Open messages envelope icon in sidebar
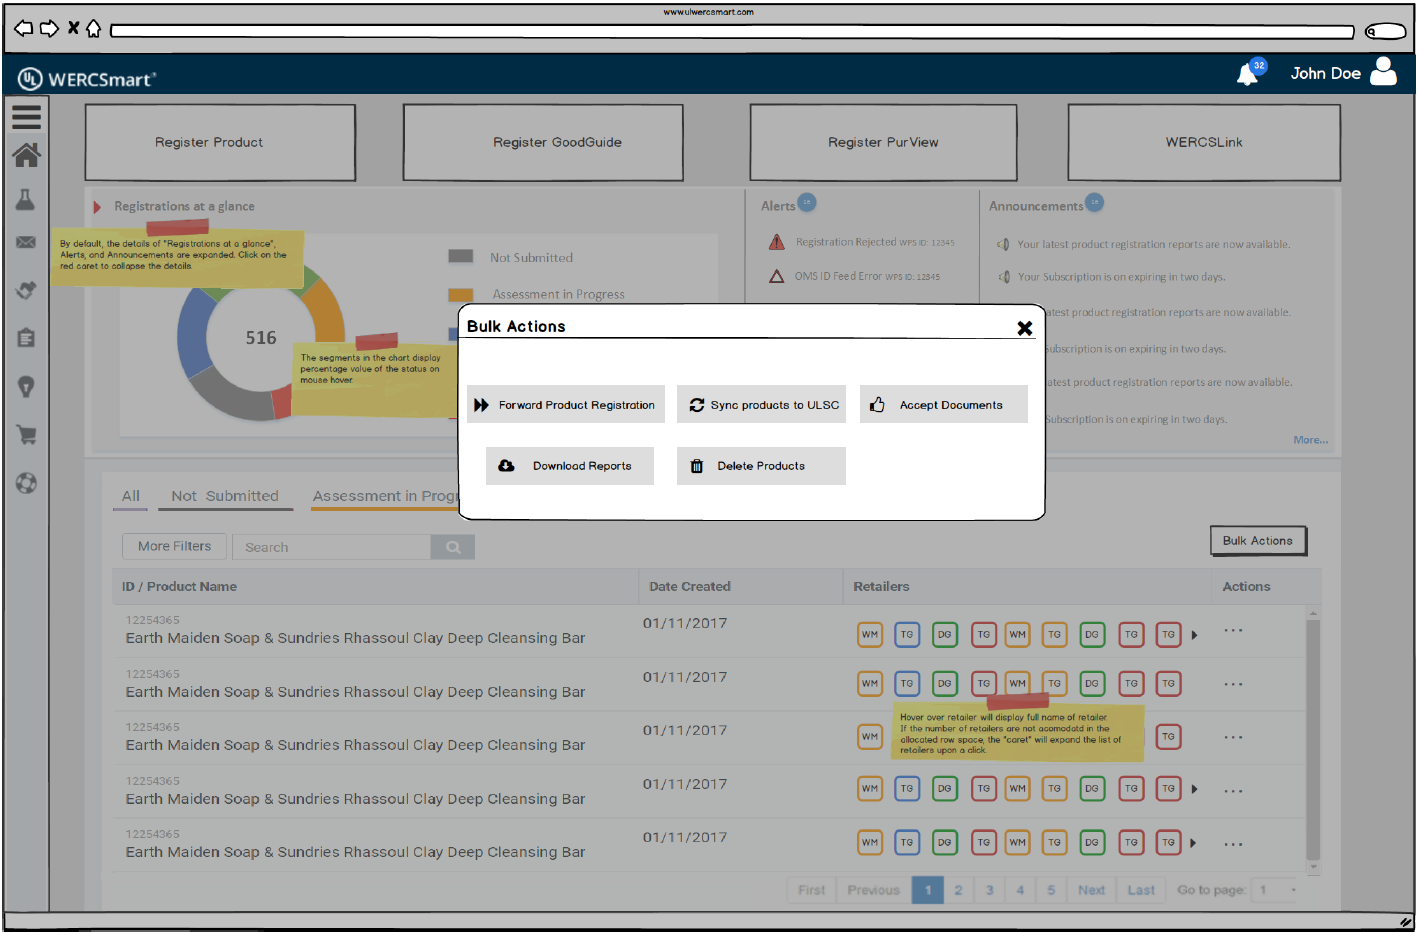The height and width of the screenshot is (933, 1418). [26, 242]
